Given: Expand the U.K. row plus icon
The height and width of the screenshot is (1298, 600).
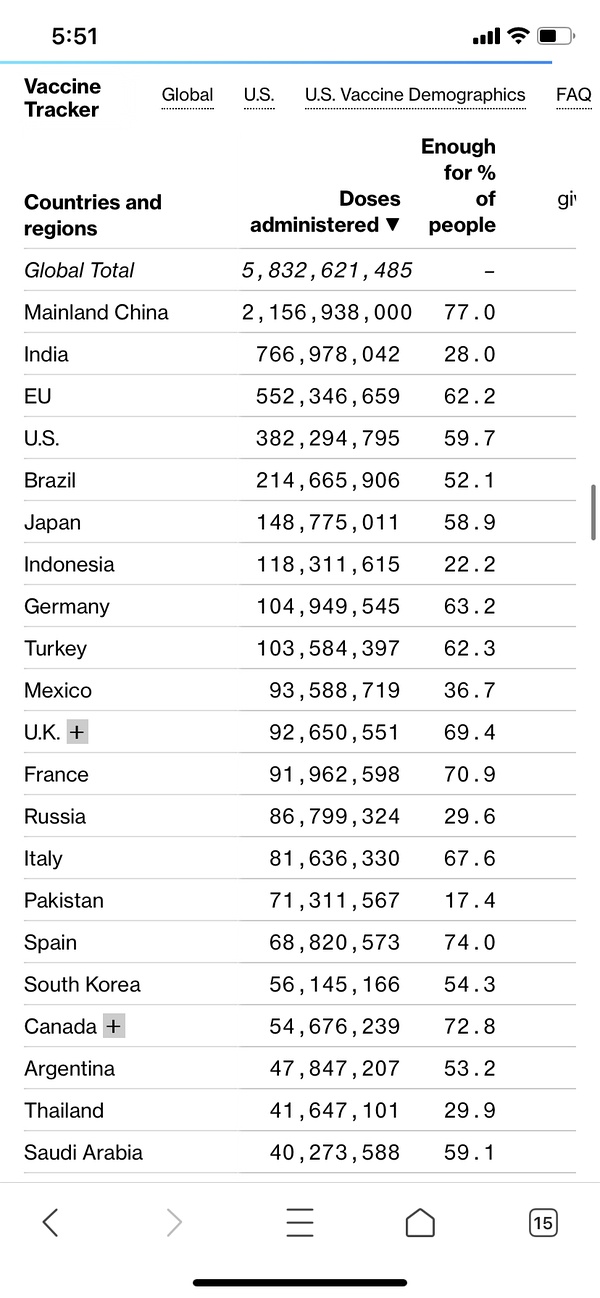Looking at the screenshot, I should [x=77, y=732].
